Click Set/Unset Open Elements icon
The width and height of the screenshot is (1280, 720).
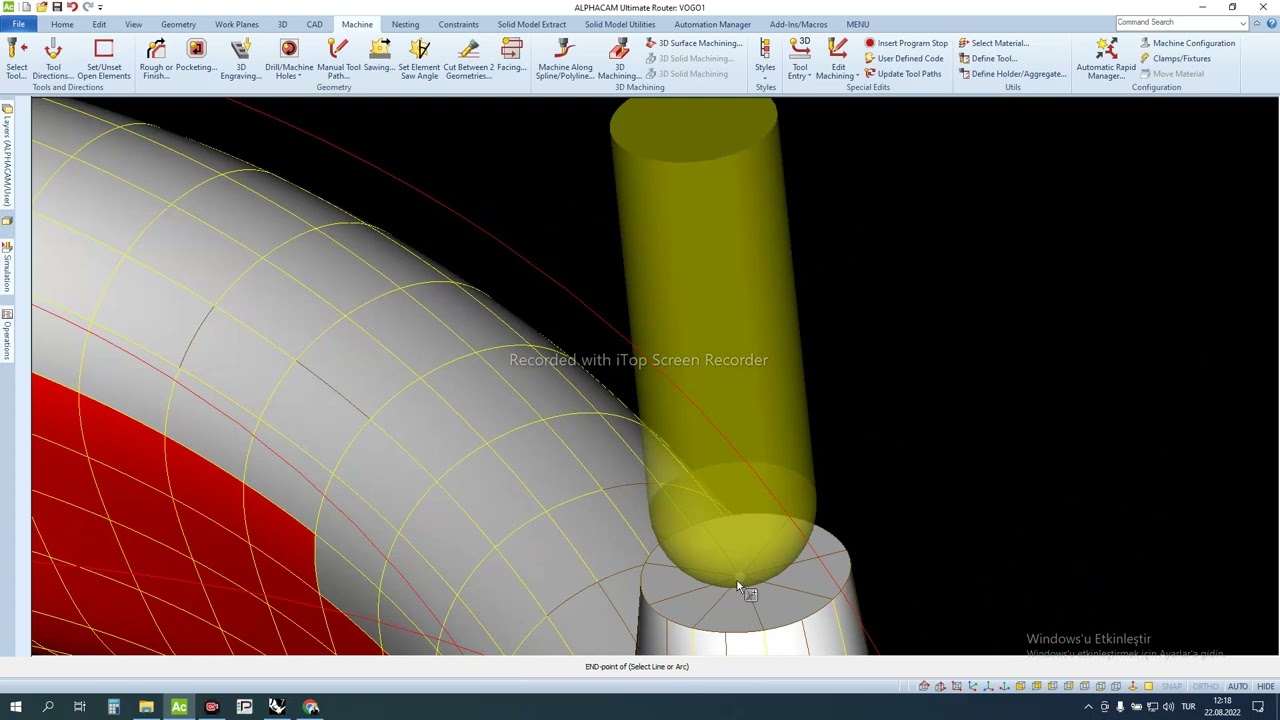104,60
